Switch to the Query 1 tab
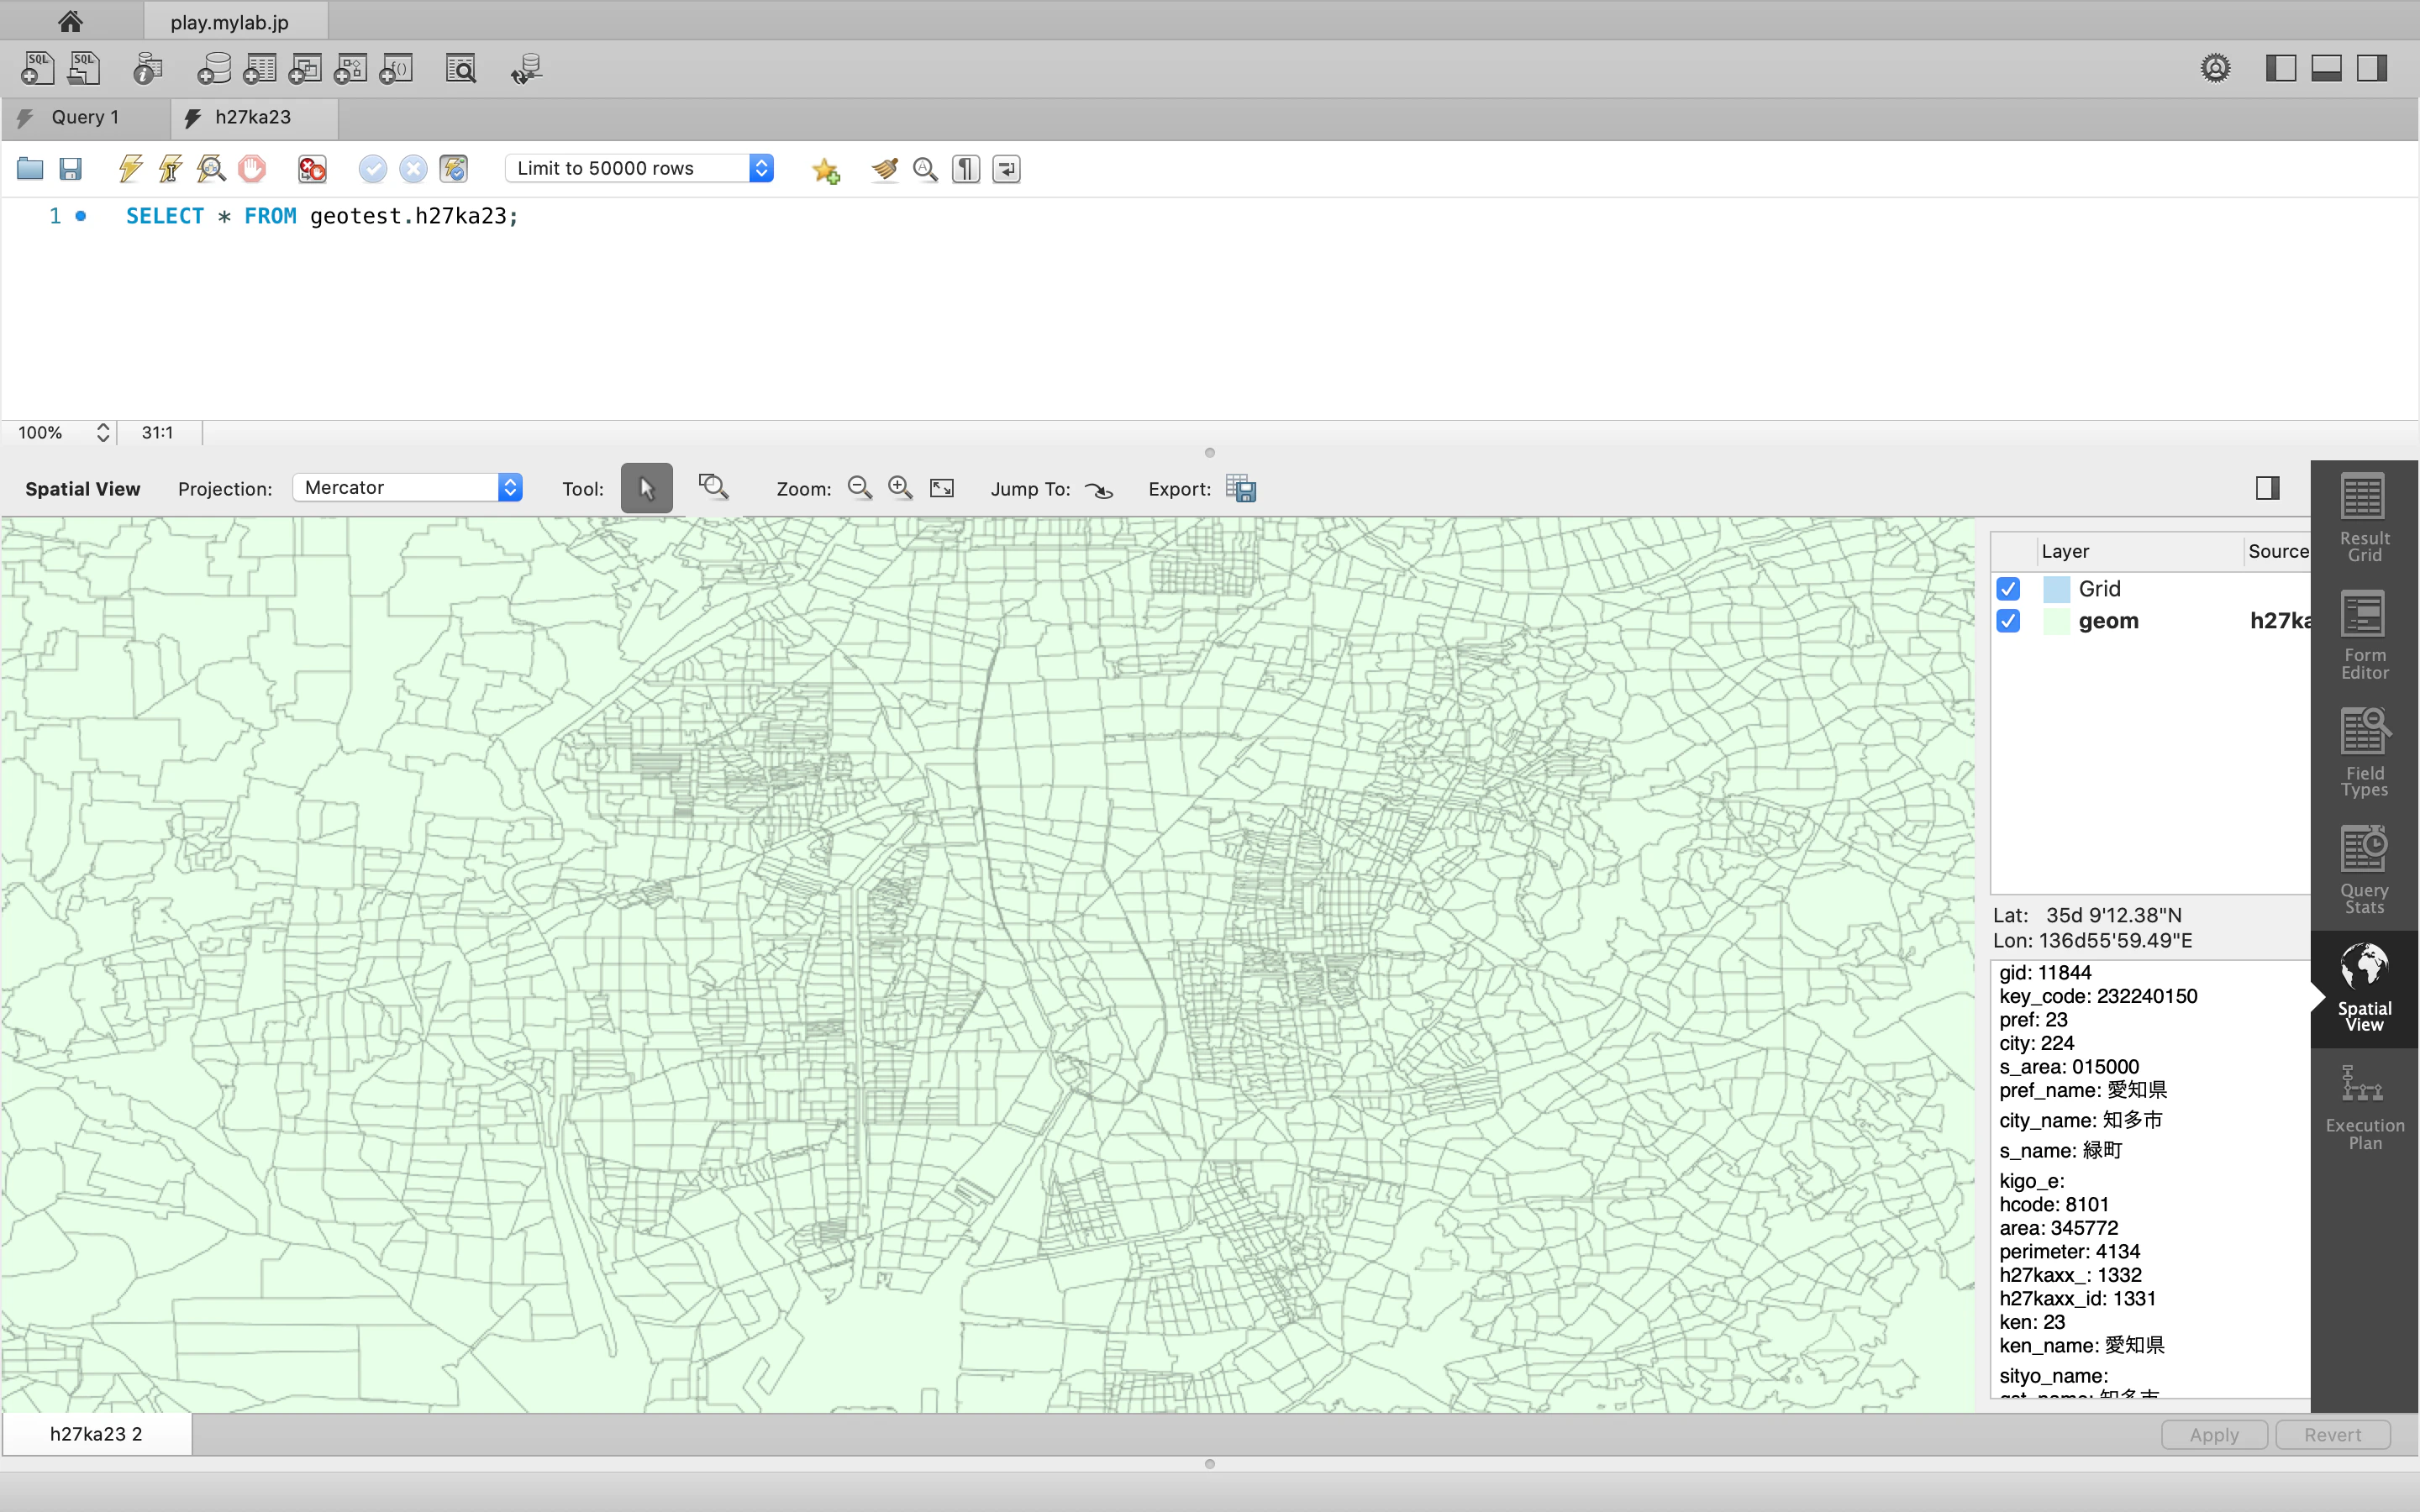The width and height of the screenshot is (2420, 1512). pos(85,117)
